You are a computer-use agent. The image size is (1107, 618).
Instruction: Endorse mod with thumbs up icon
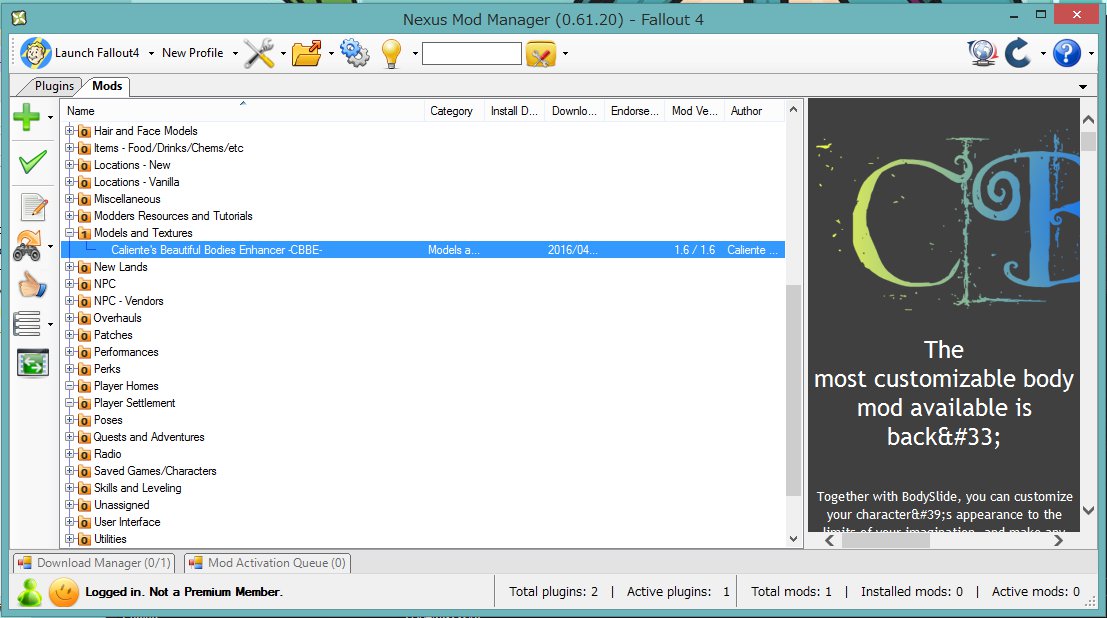click(32, 285)
